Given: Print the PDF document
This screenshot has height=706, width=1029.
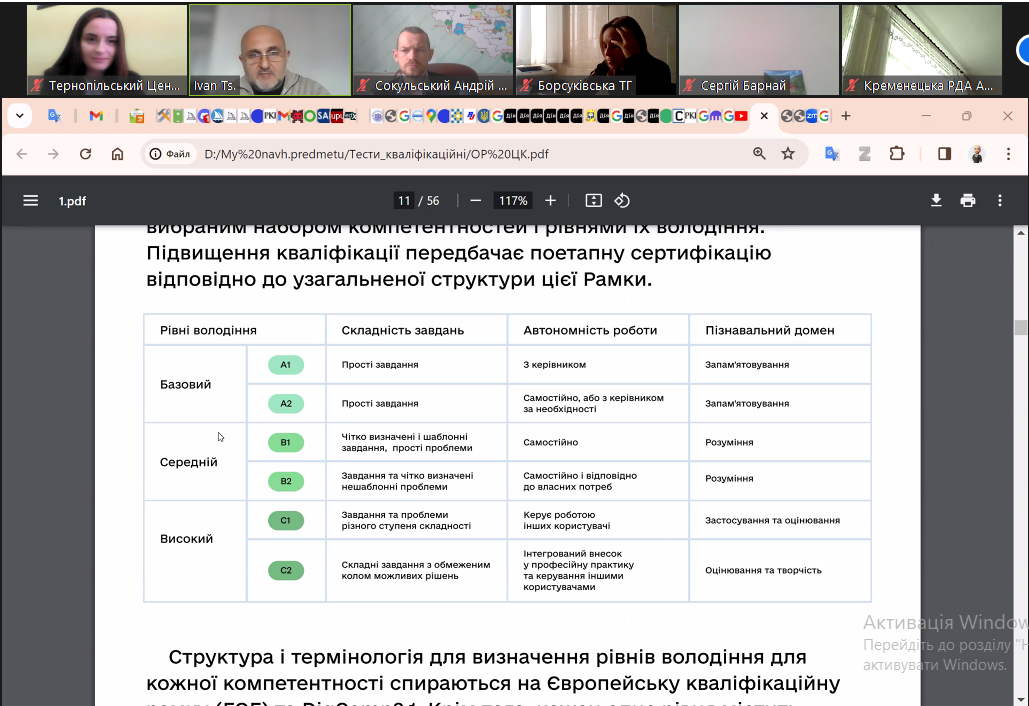Looking at the screenshot, I should tap(968, 201).
